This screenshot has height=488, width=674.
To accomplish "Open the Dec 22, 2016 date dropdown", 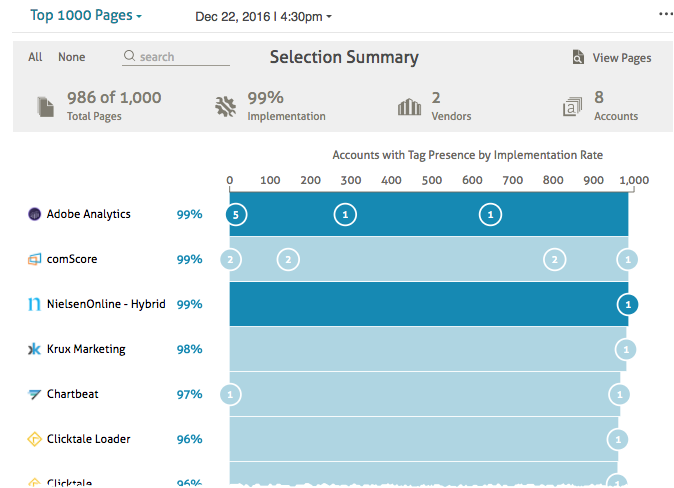I will [x=263, y=17].
